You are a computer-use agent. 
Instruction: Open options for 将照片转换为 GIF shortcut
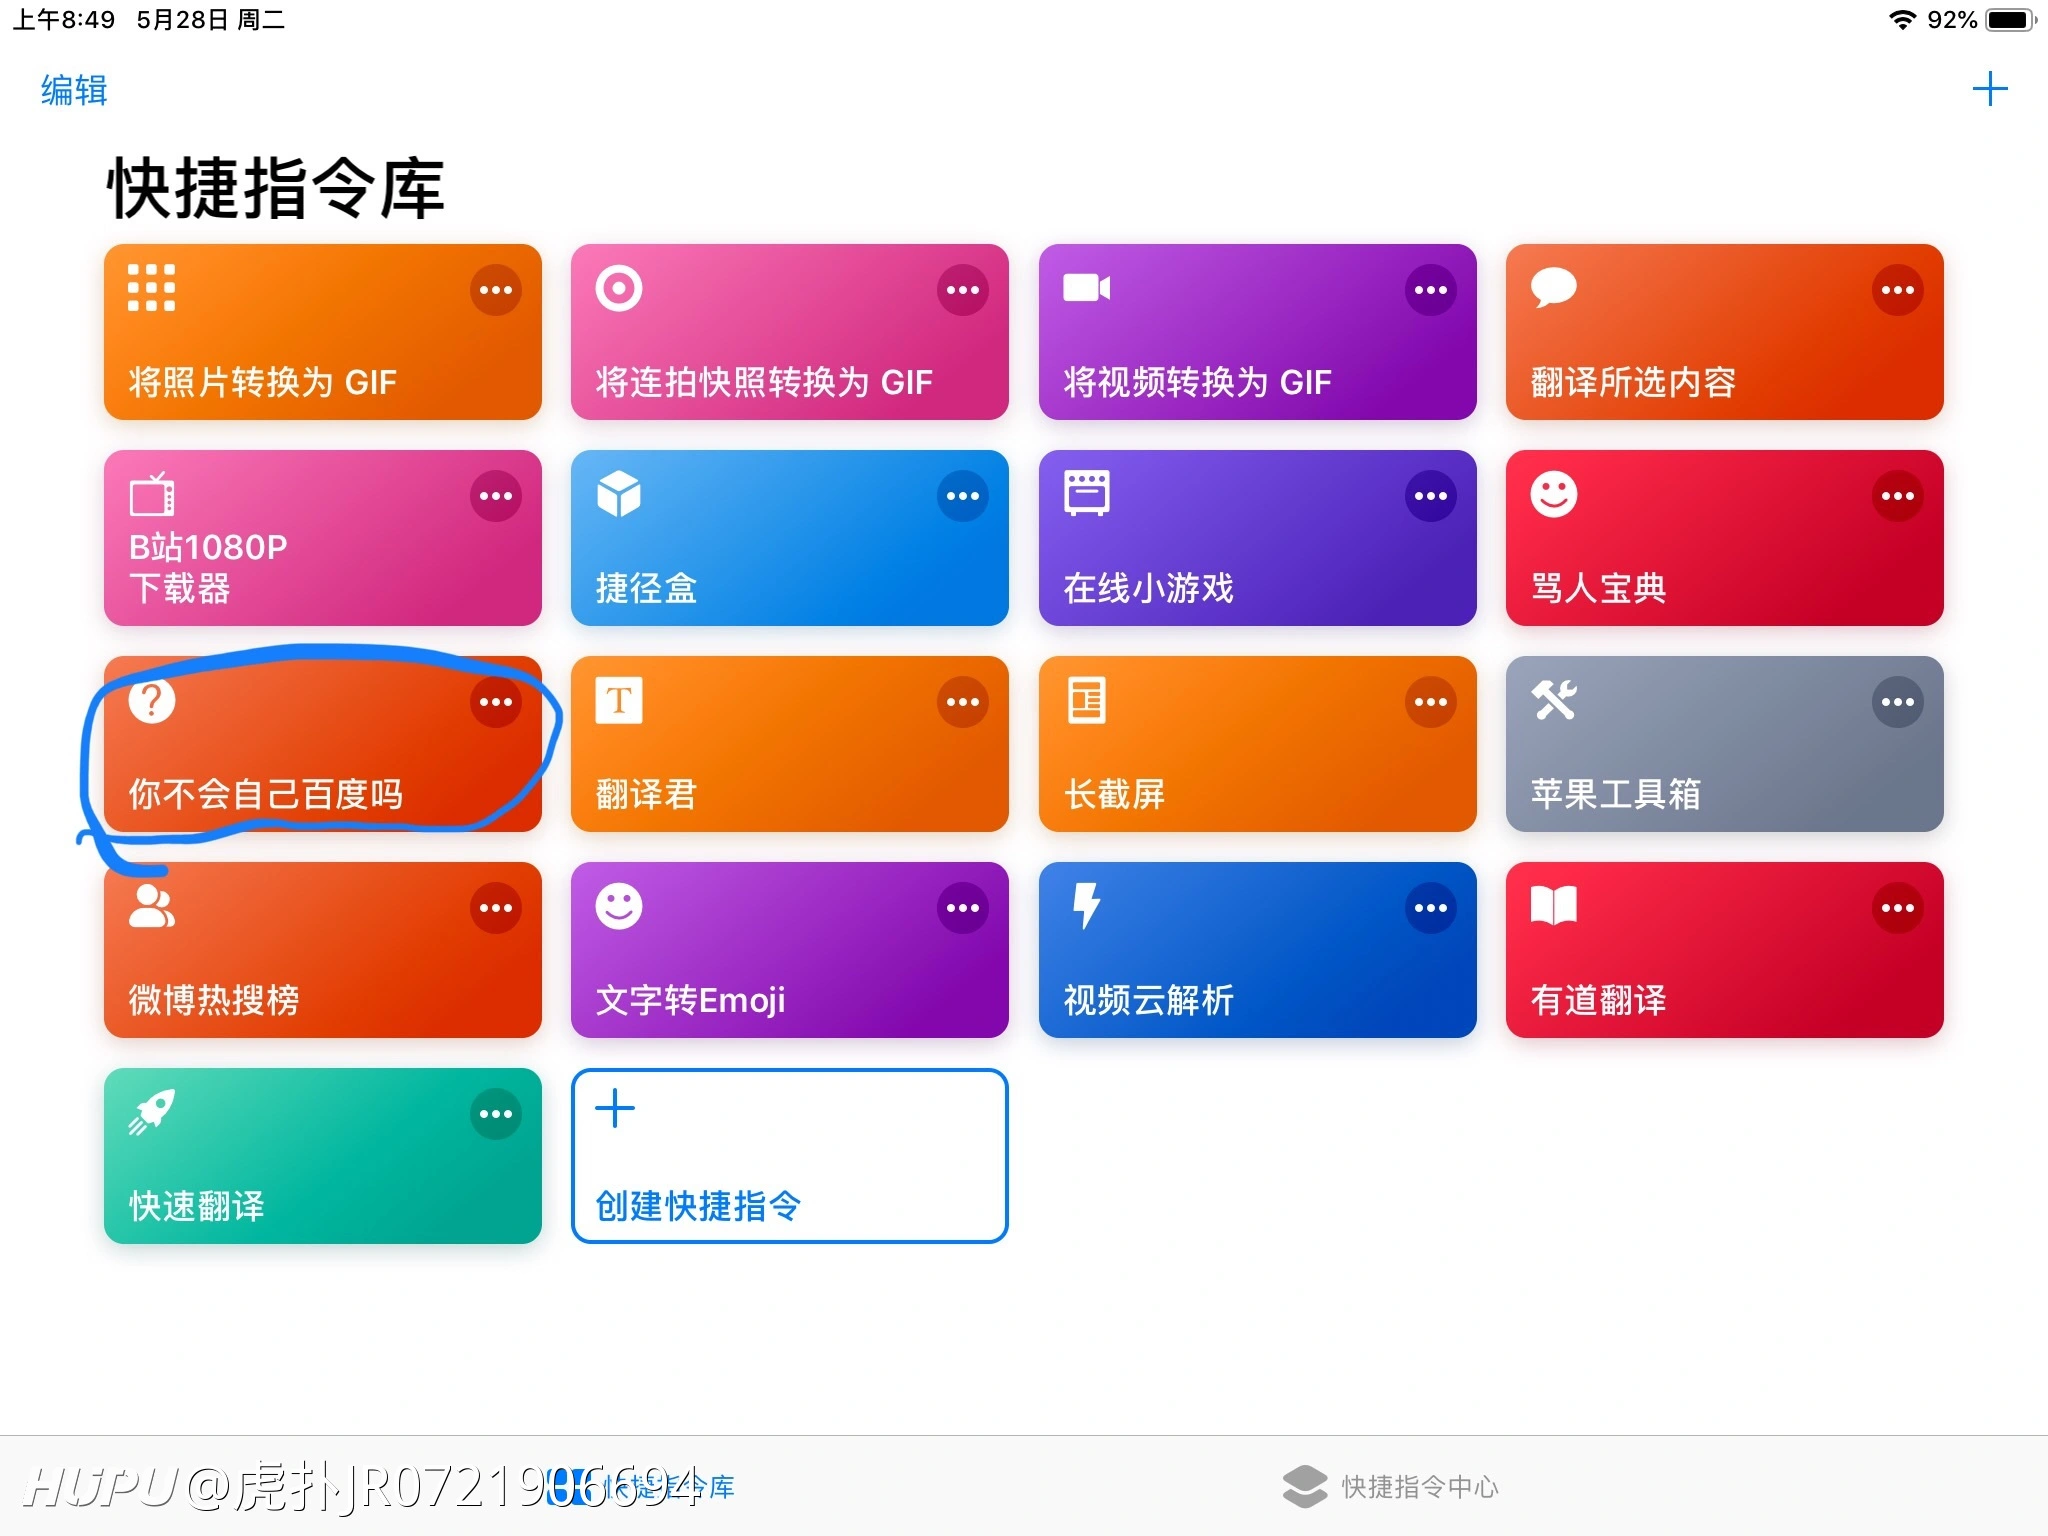coord(495,290)
